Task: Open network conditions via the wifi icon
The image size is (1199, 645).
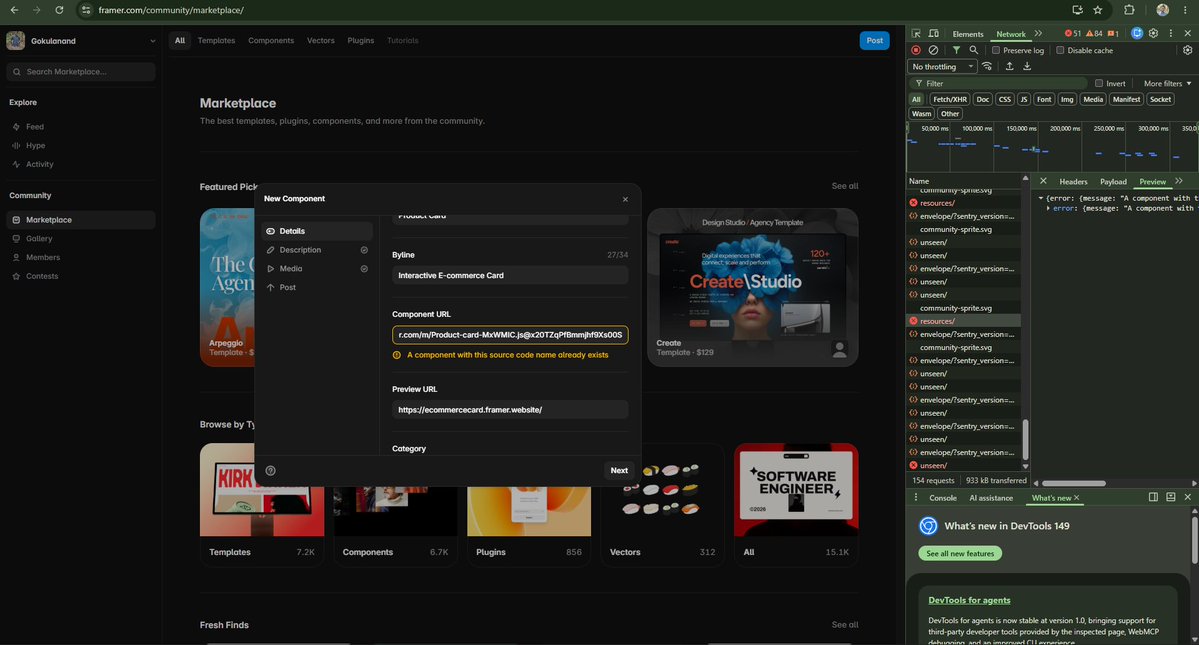Action: click(x=987, y=66)
